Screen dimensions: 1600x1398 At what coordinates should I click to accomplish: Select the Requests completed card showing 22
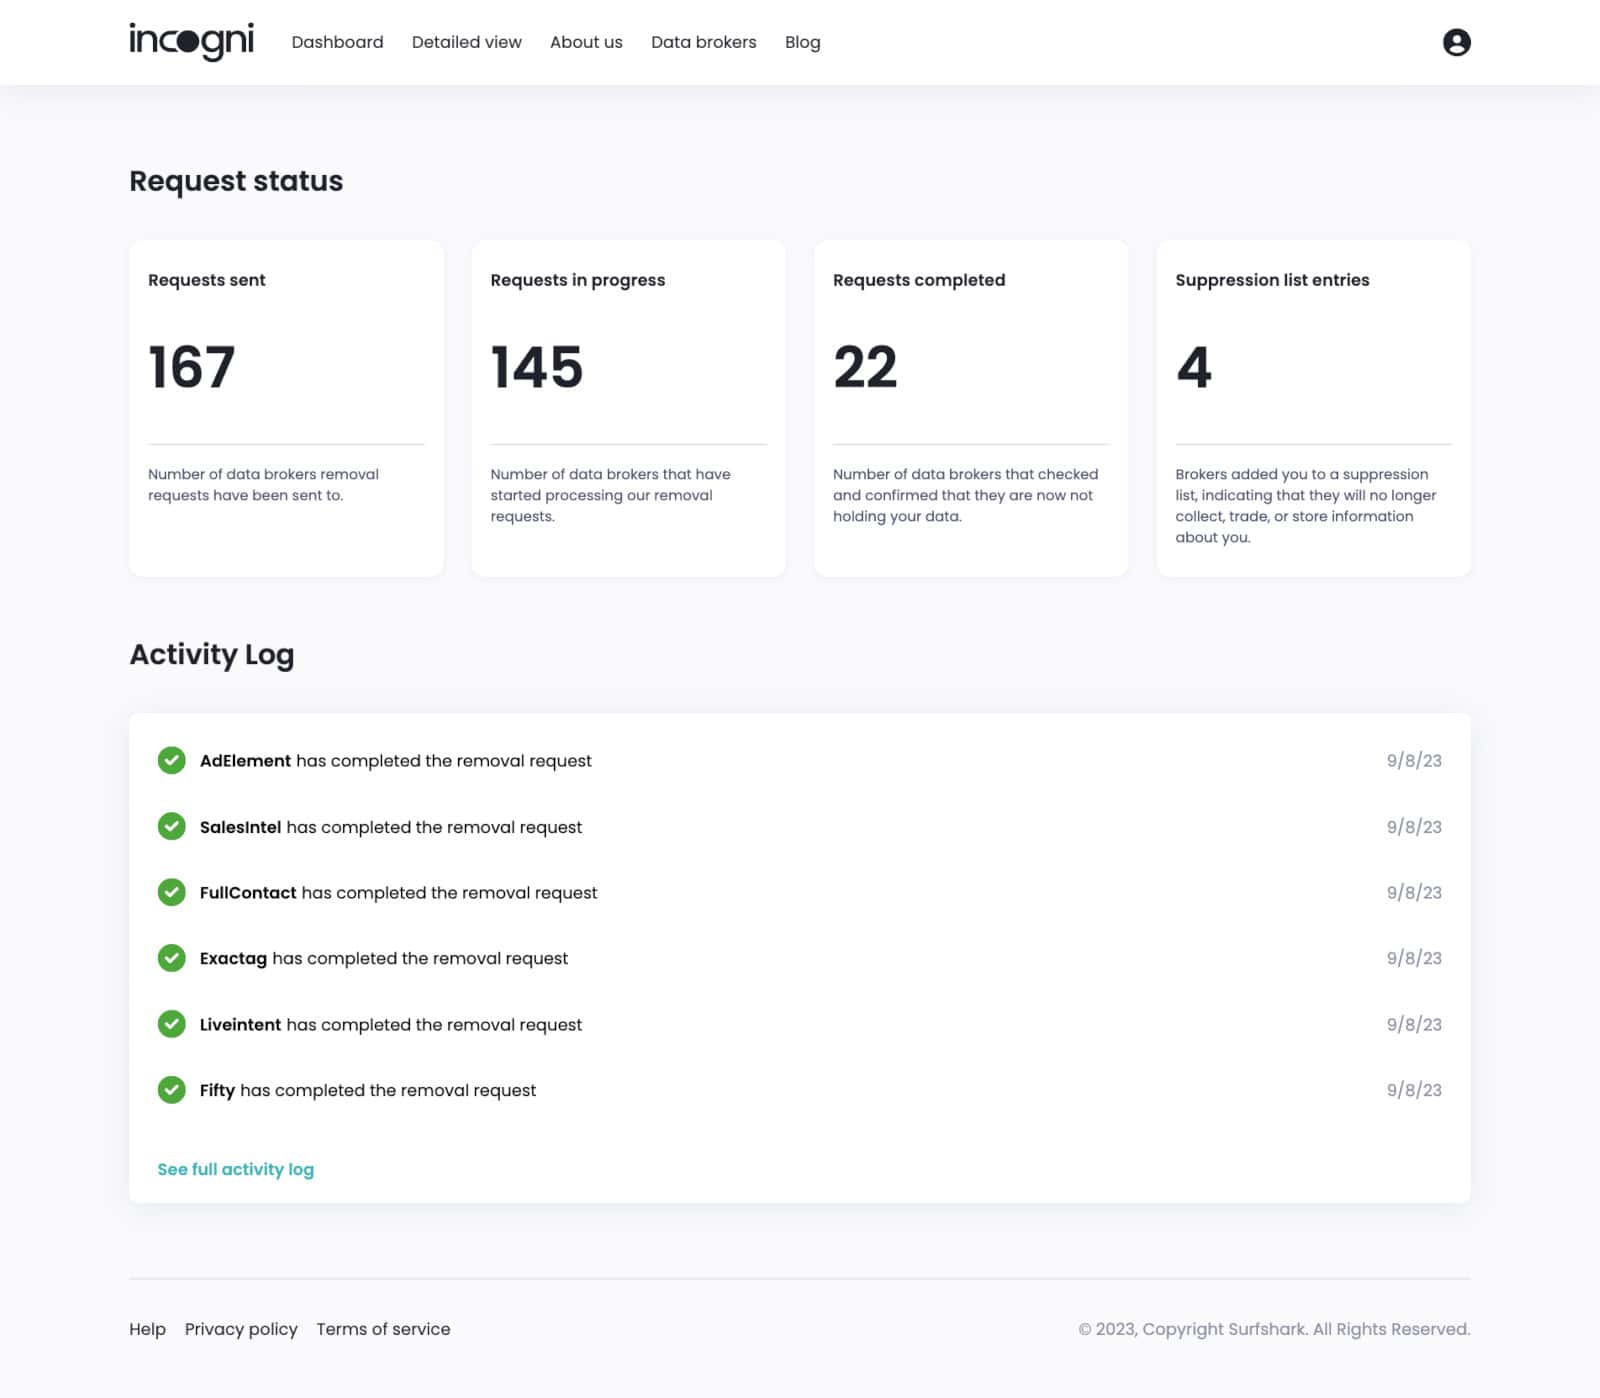(x=971, y=407)
